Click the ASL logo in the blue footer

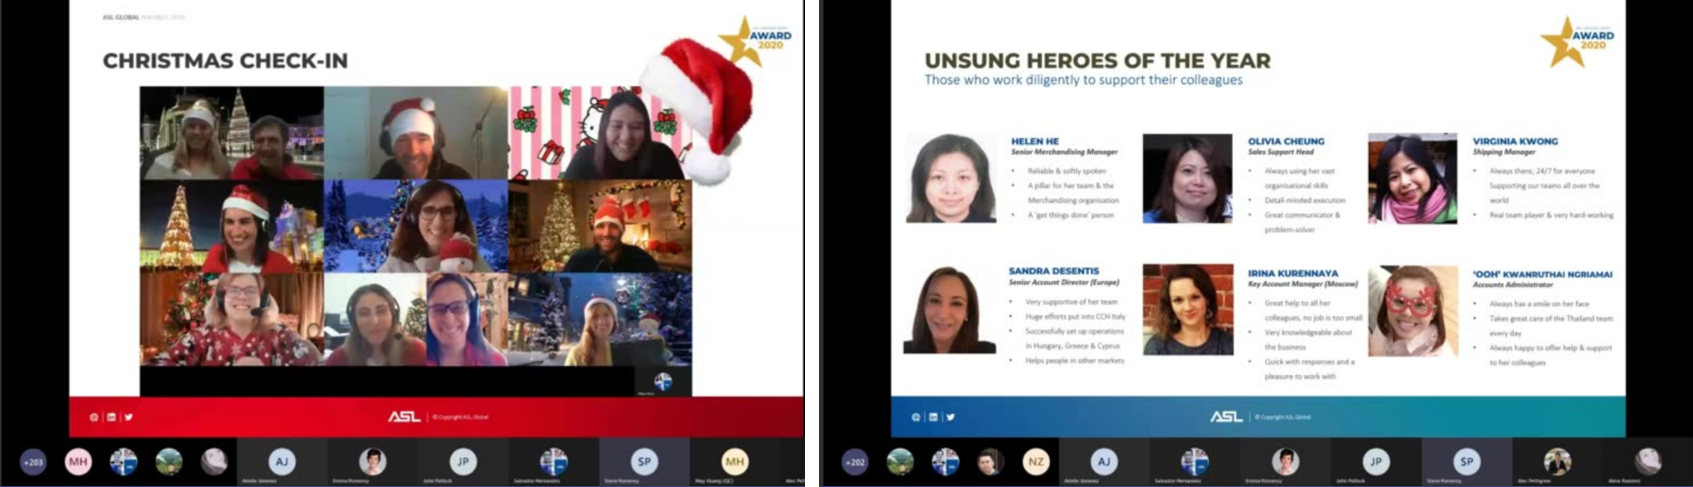coord(1226,417)
